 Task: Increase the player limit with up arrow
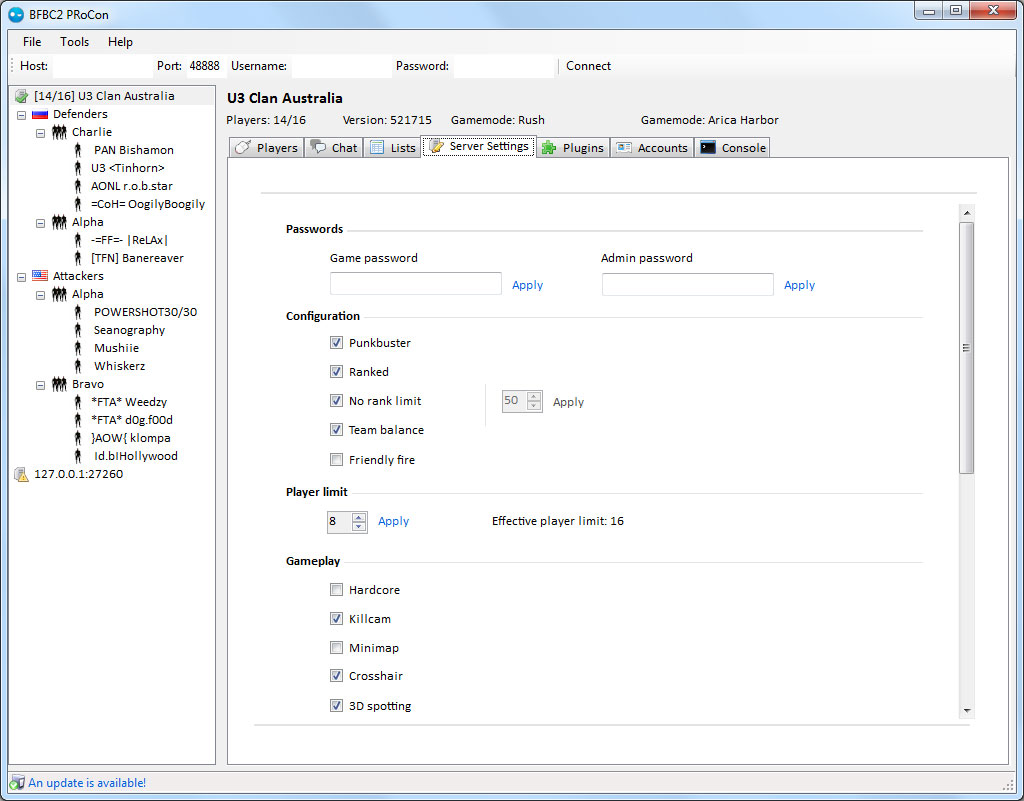click(x=359, y=517)
